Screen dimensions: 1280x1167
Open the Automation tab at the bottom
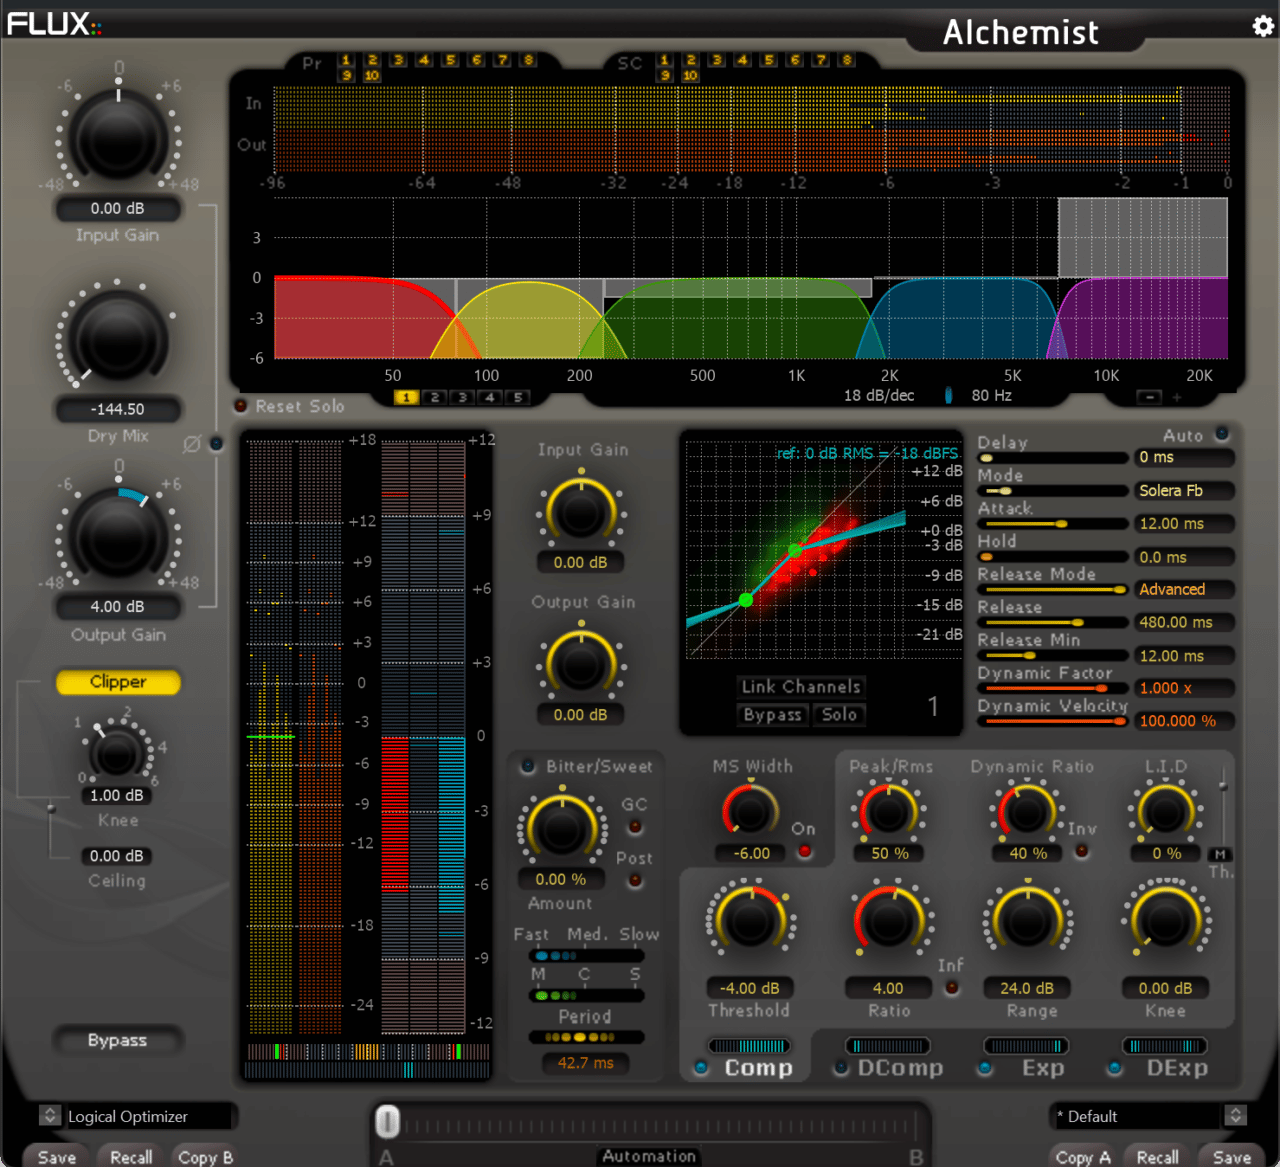648,1156
